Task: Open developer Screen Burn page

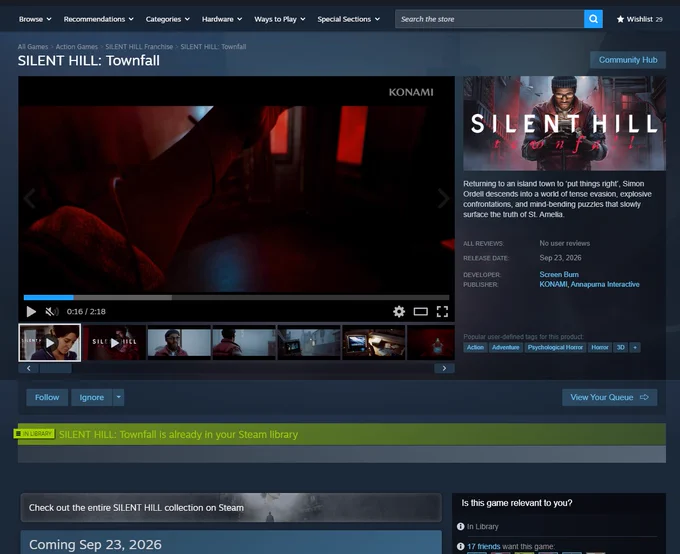Action: 559,274
